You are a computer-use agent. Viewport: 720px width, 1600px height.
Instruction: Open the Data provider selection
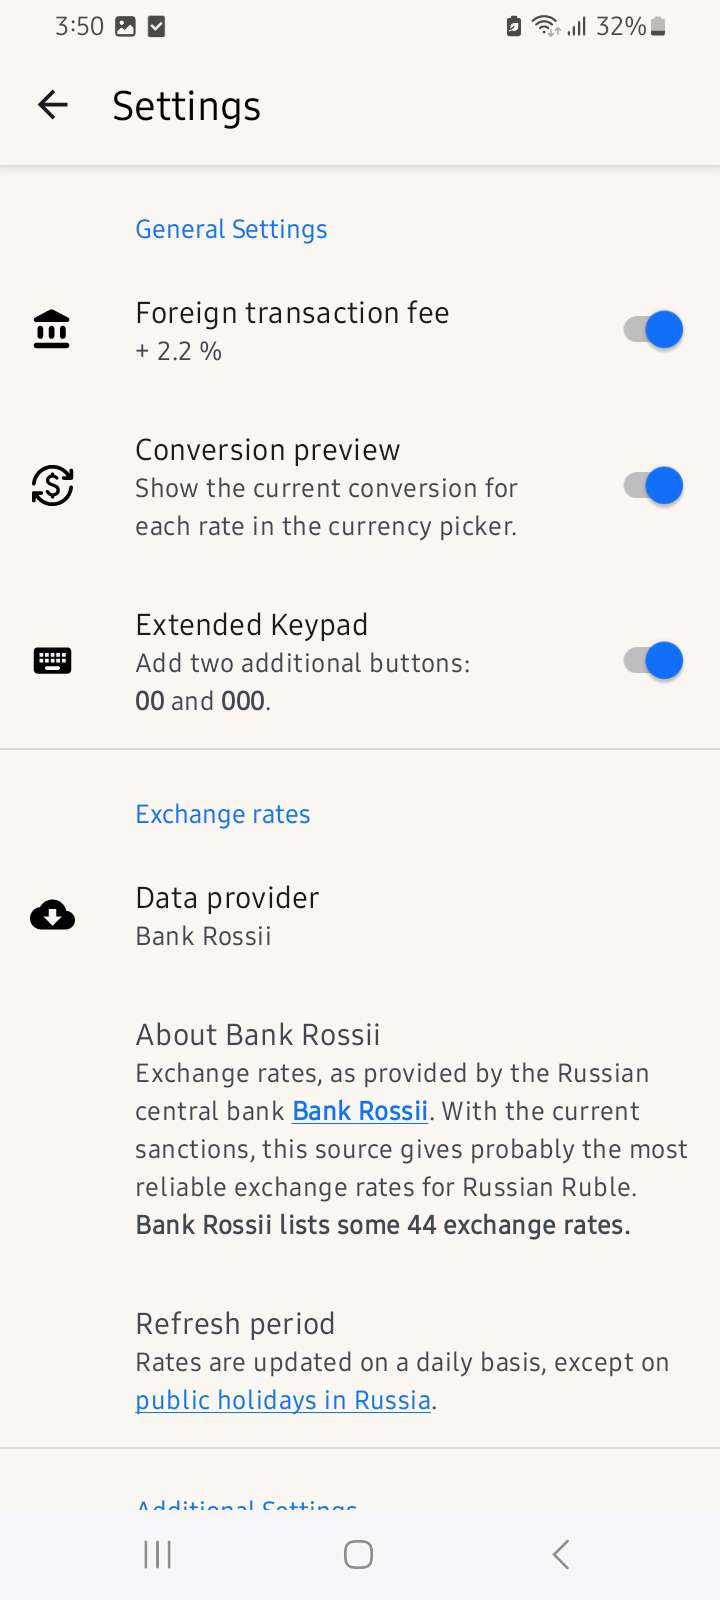[x=228, y=915]
